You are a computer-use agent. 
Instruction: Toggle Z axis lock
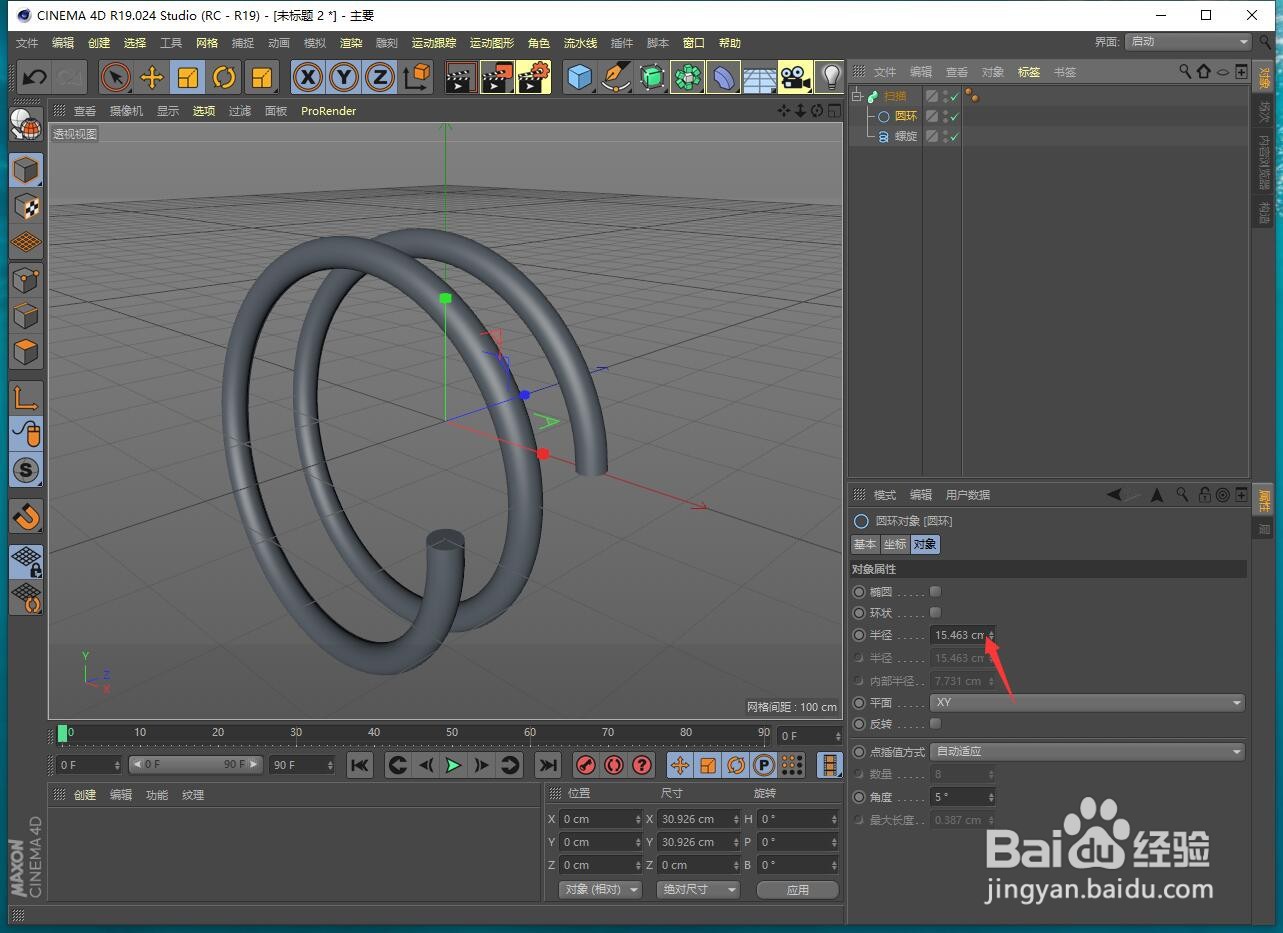(x=380, y=77)
